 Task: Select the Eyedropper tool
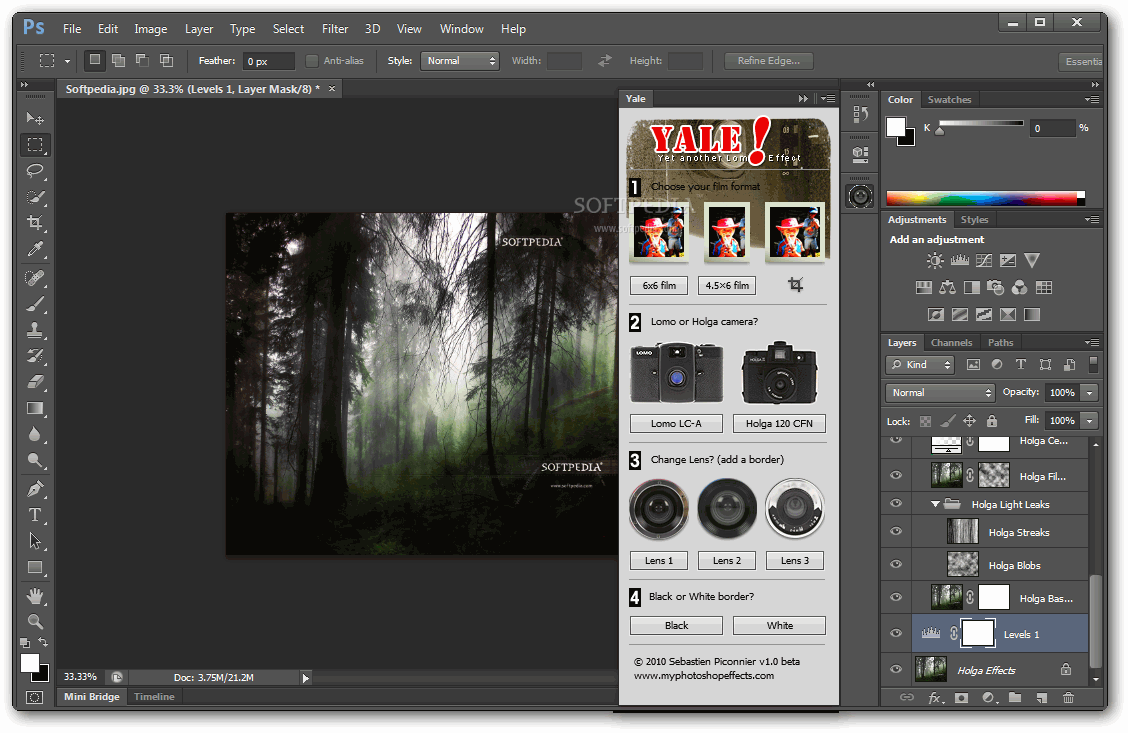pos(35,250)
